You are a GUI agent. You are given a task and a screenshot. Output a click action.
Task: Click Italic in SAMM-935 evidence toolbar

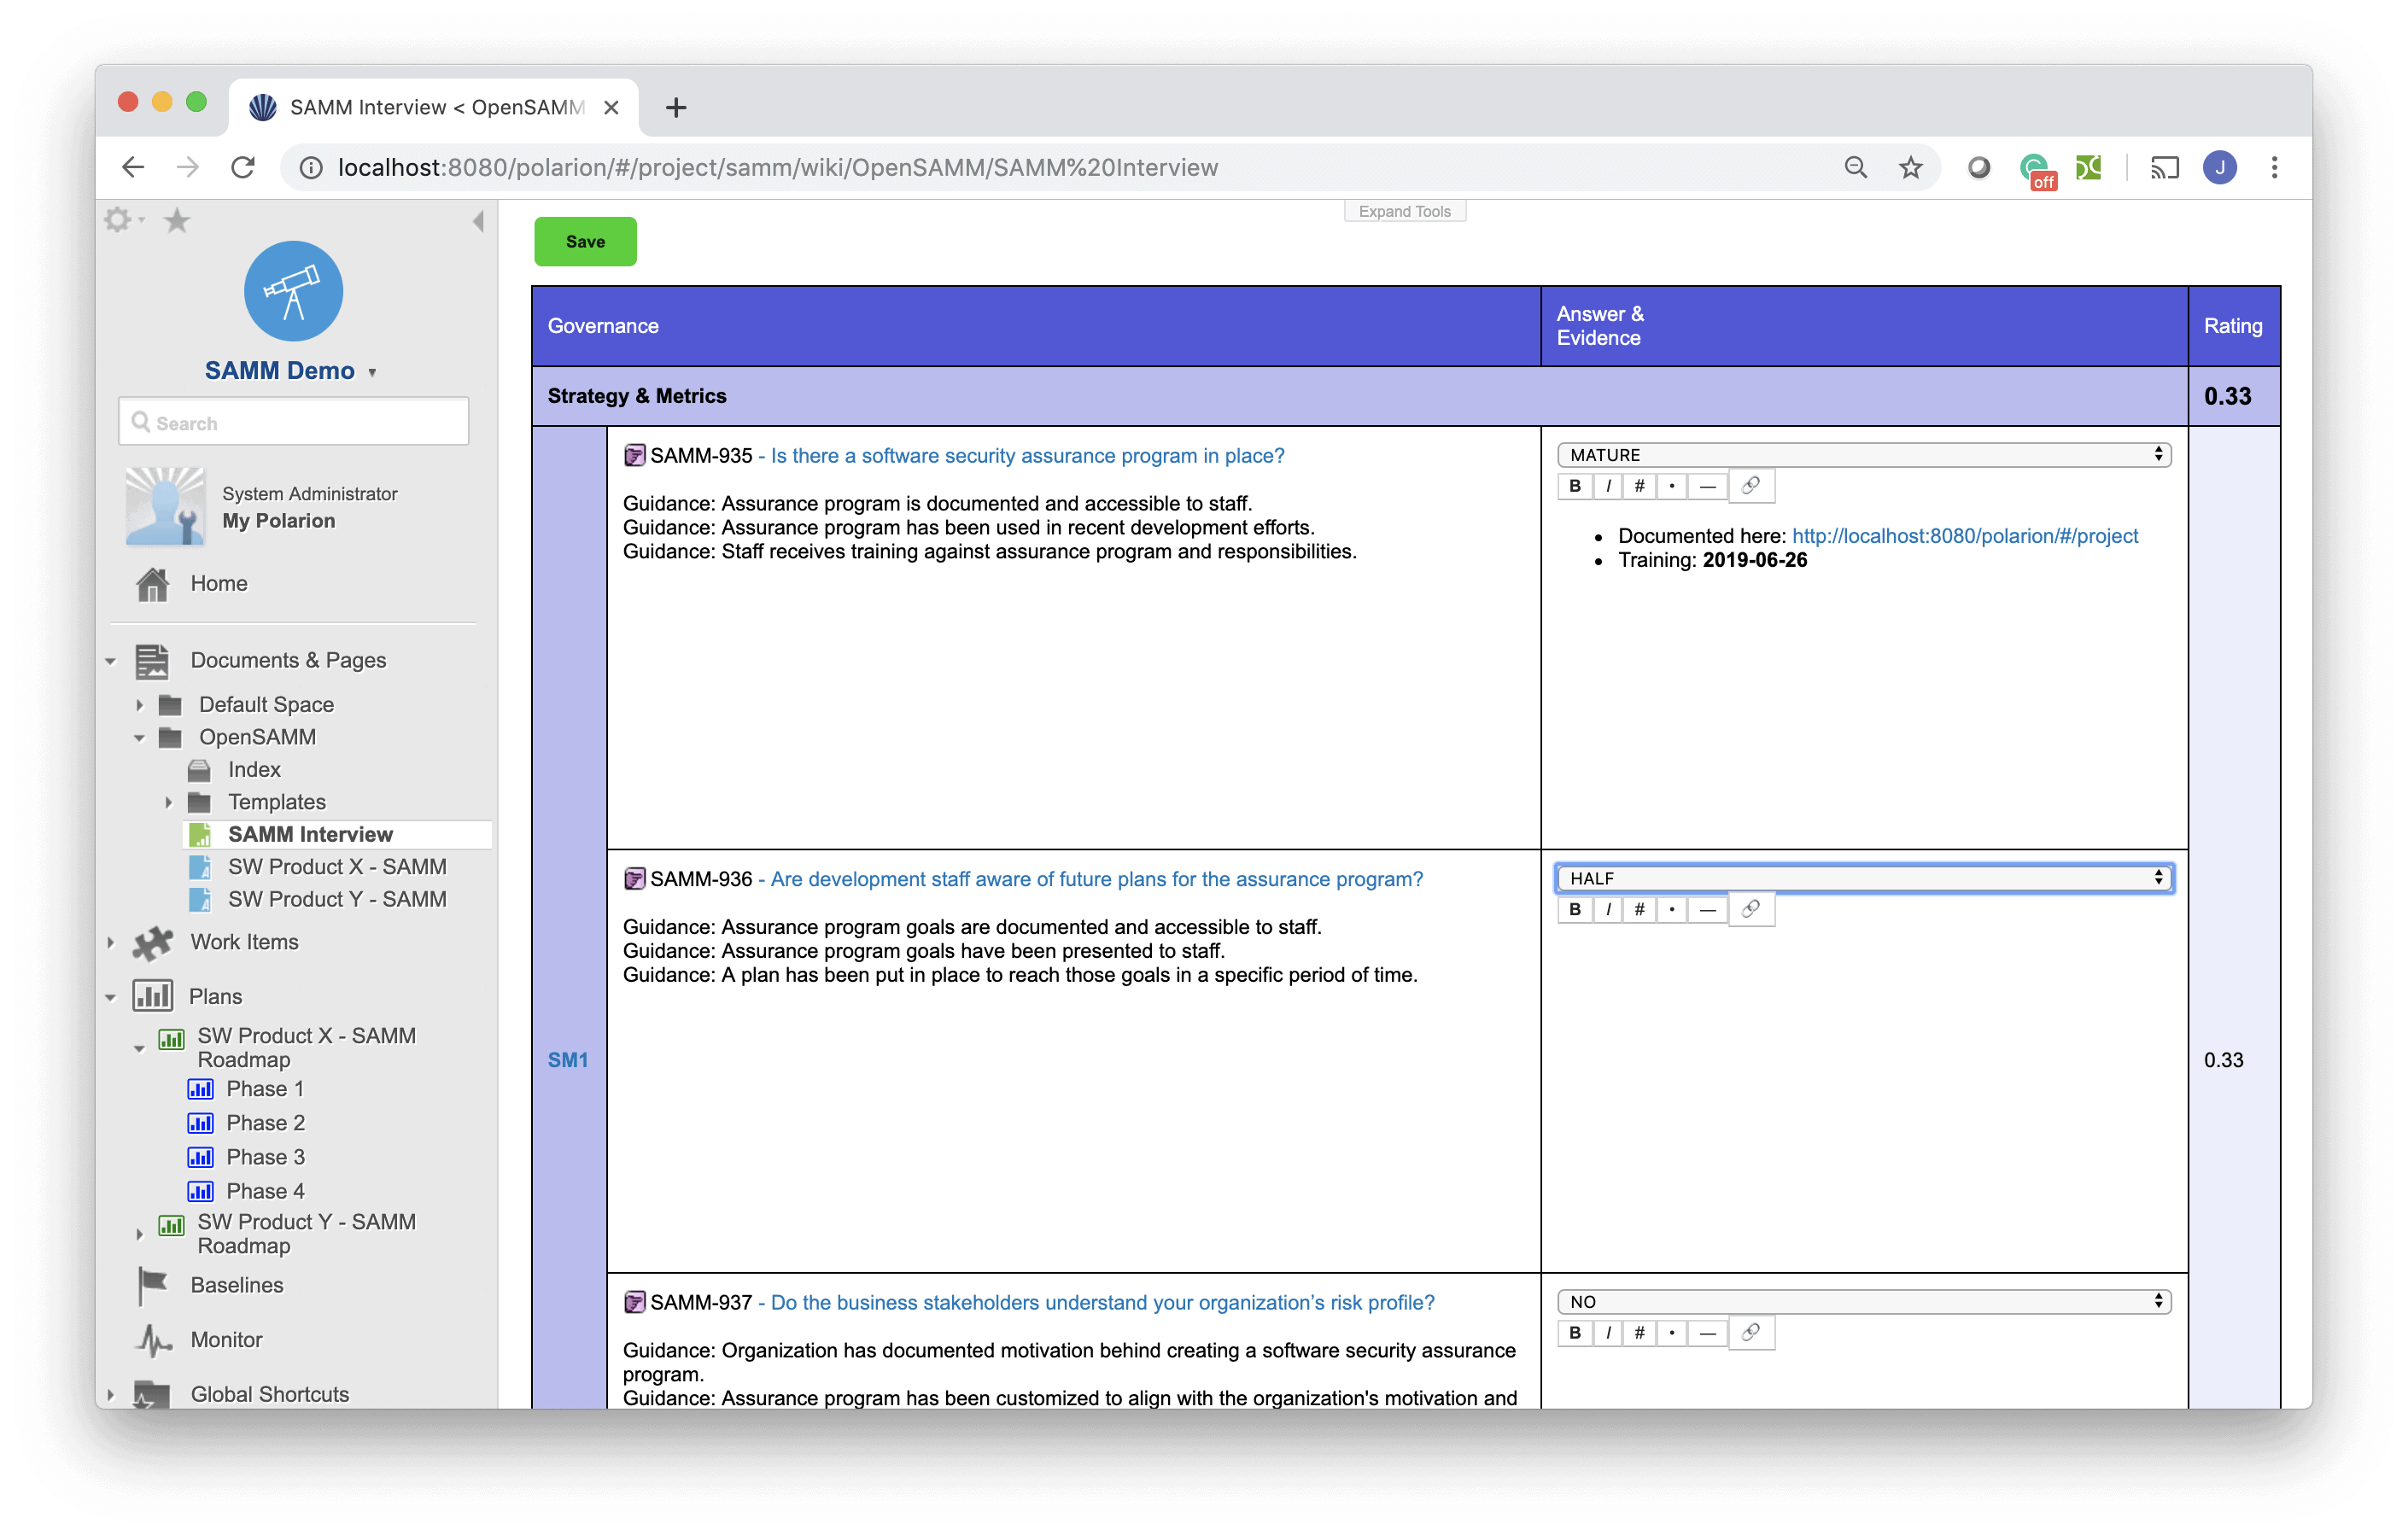(1607, 486)
